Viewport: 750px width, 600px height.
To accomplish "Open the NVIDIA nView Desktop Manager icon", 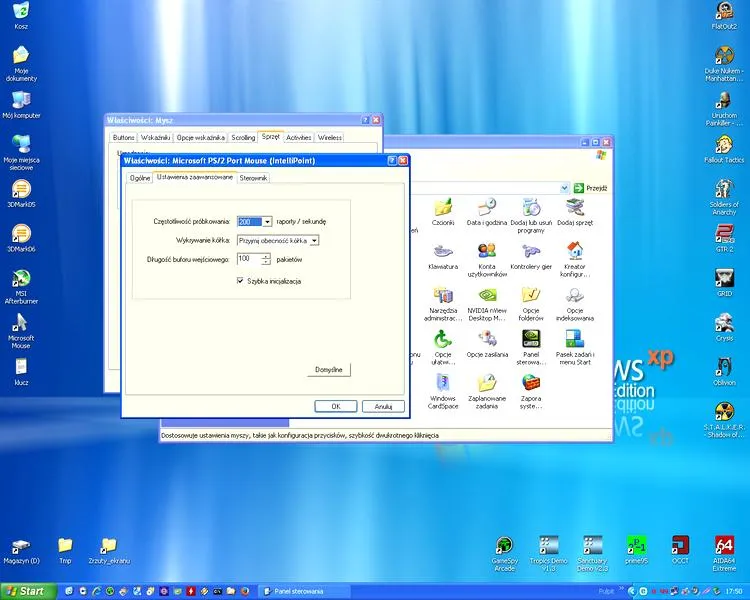I will click(486, 304).
